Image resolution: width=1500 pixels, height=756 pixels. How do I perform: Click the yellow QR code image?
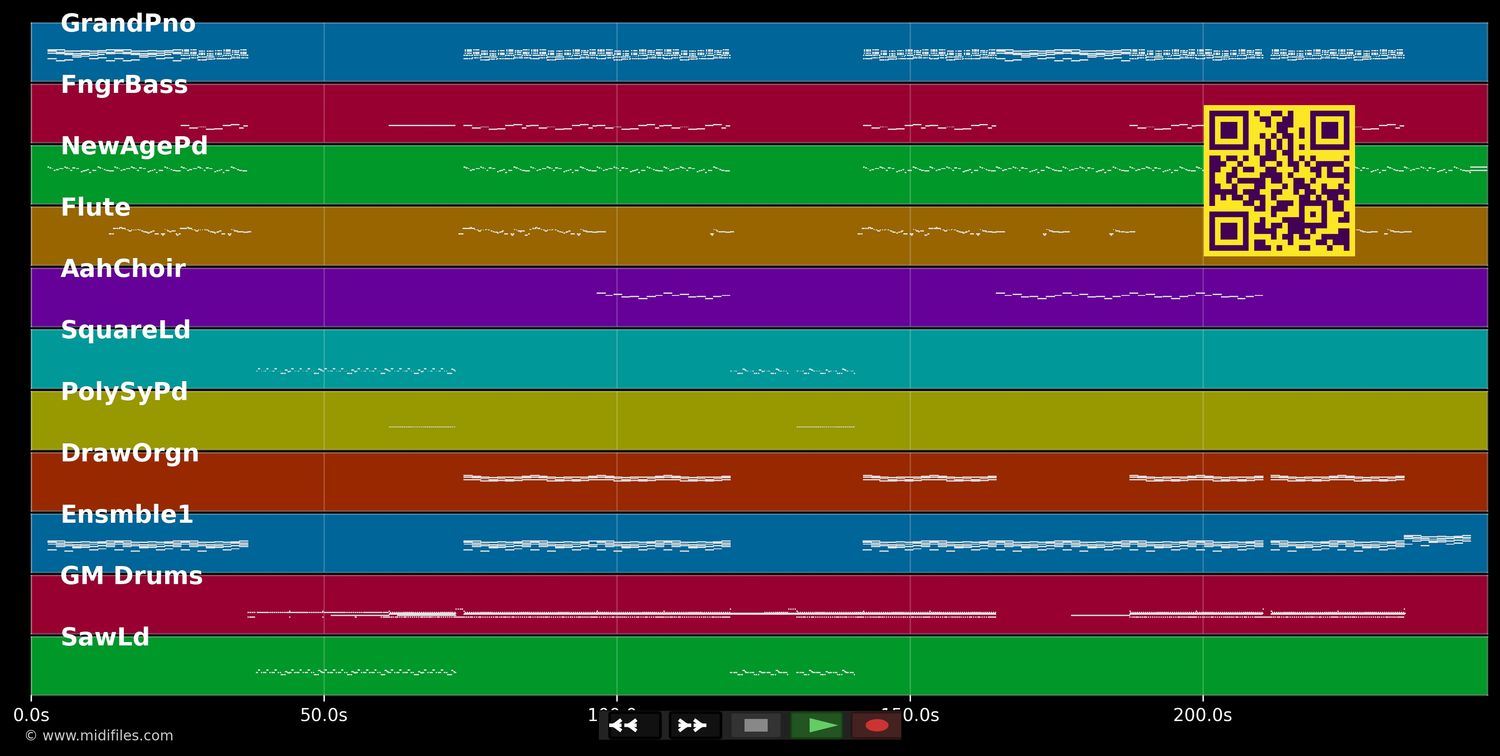(1278, 181)
